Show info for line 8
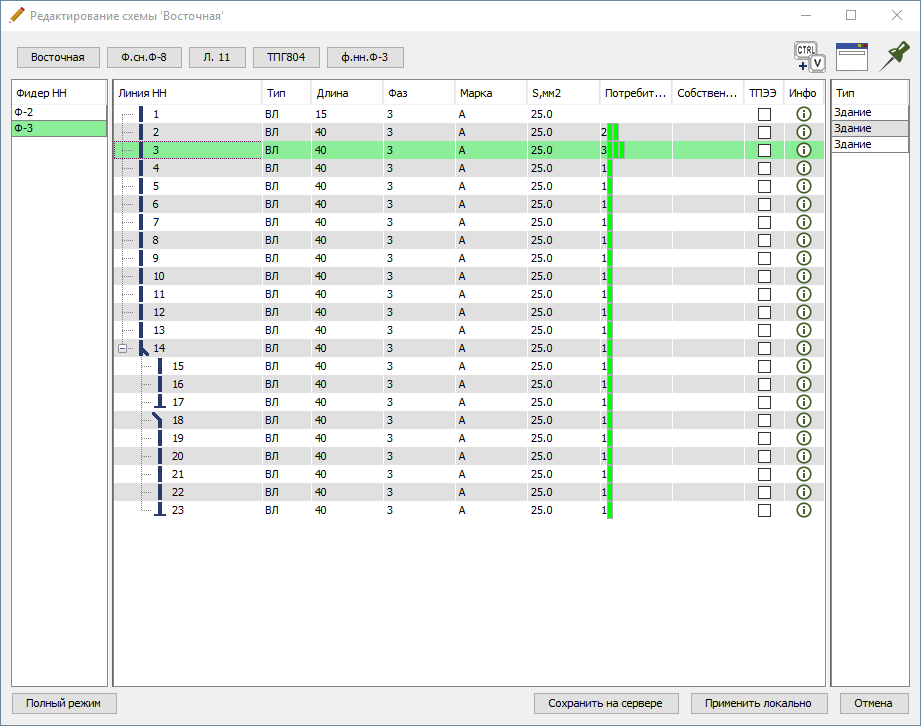The height and width of the screenshot is (726, 921). [804, 240]
